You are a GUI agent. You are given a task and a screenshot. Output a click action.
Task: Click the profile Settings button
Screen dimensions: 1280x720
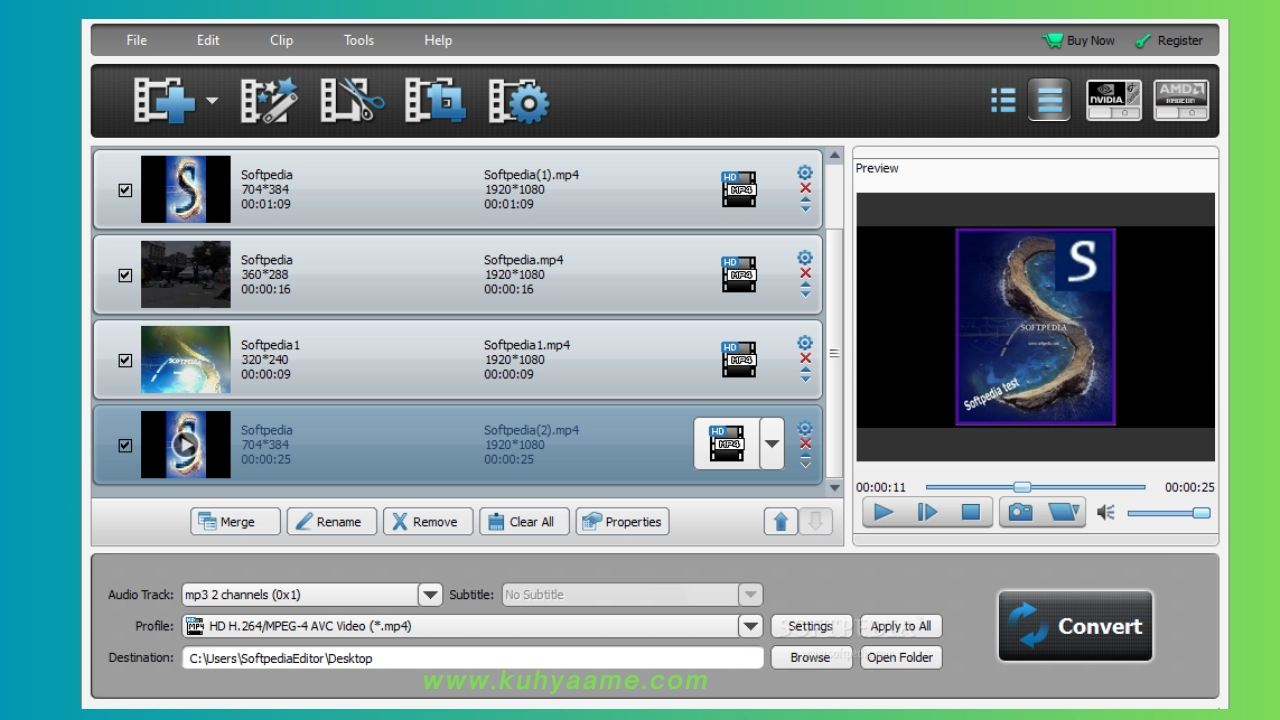tap(811, 626)
